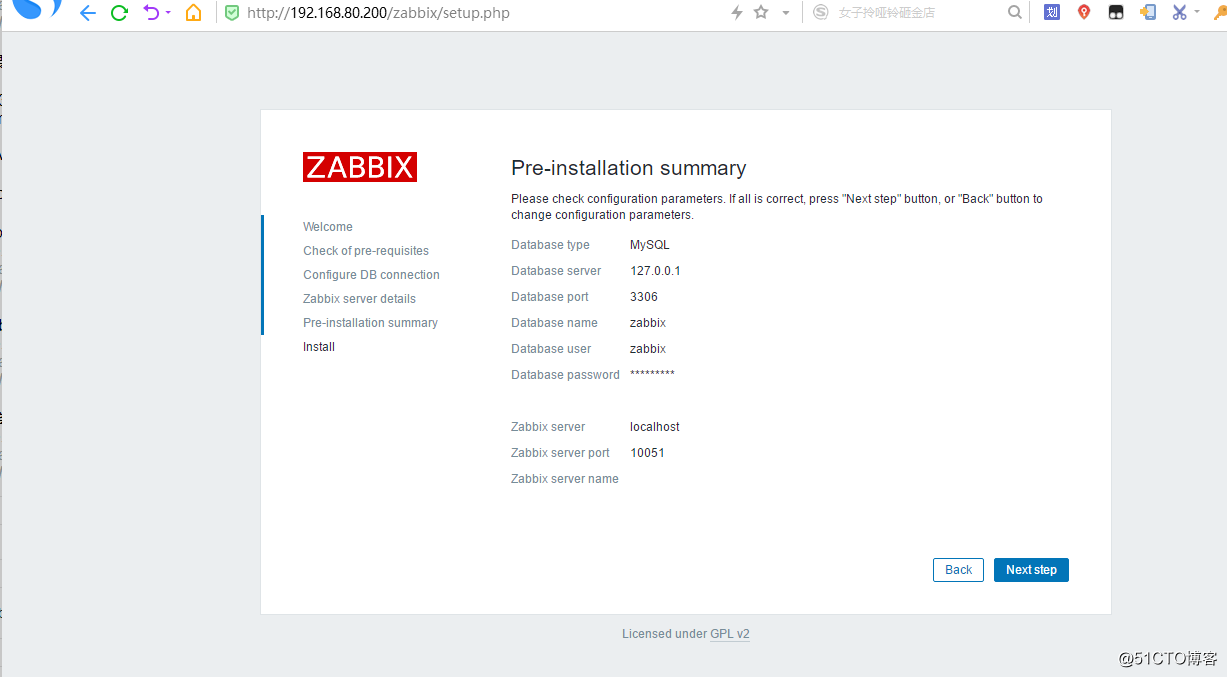Select Zabbix server details step

click(x=359, y=299)
